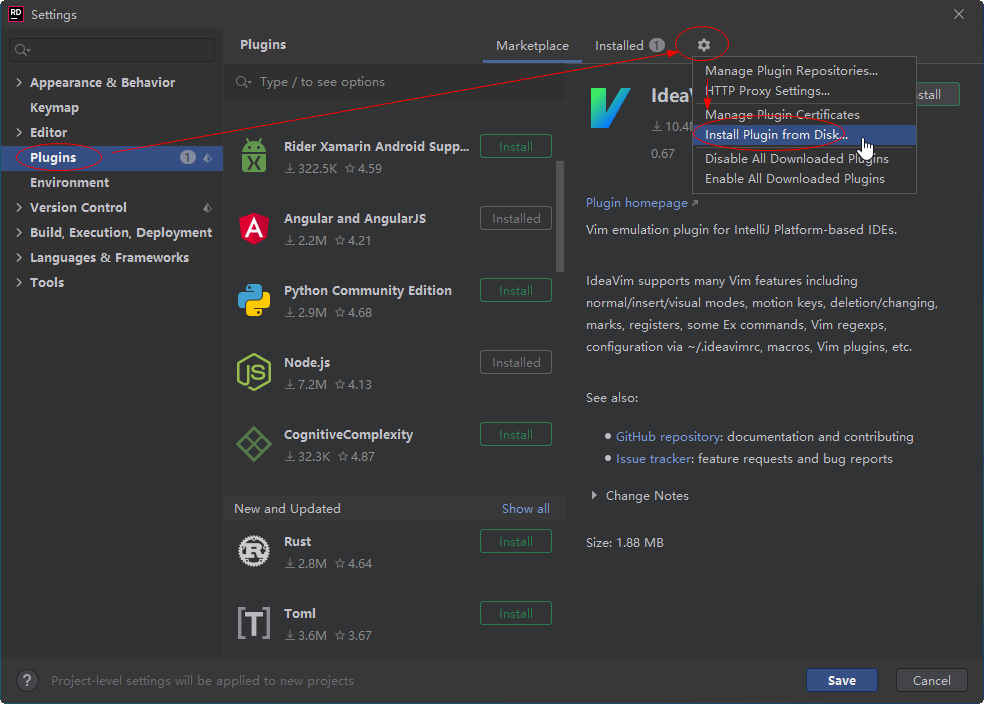Image resolution: width=984 pixels, height=704 pixels.
Task: Expand Appearance & Behavior settings
Action: (x=19, y=82)
